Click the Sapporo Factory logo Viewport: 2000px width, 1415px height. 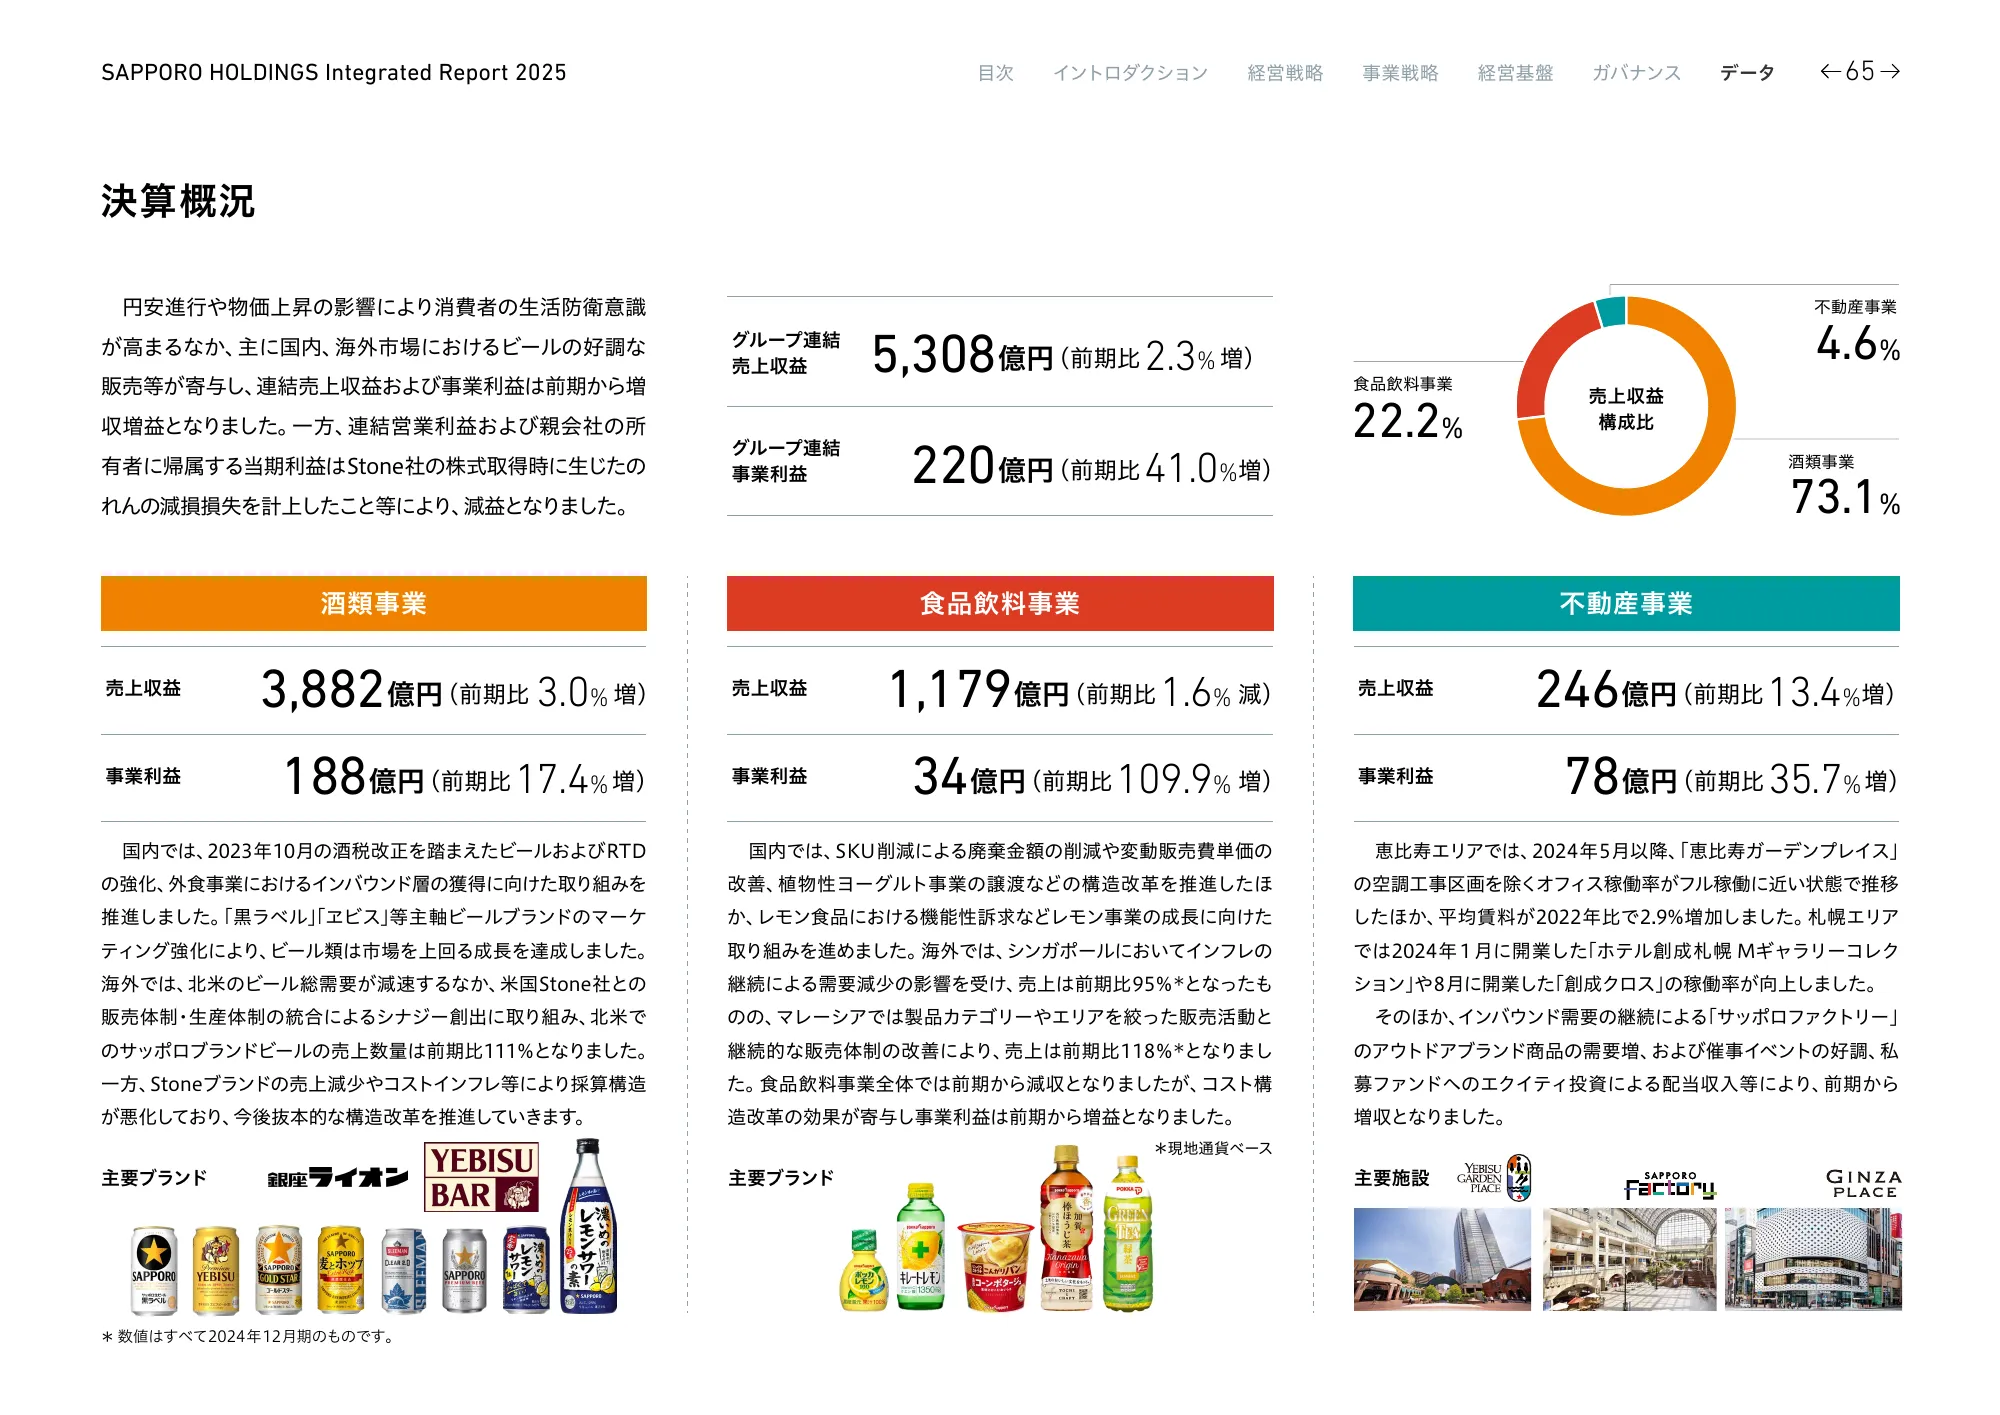pos(1669,1185)
